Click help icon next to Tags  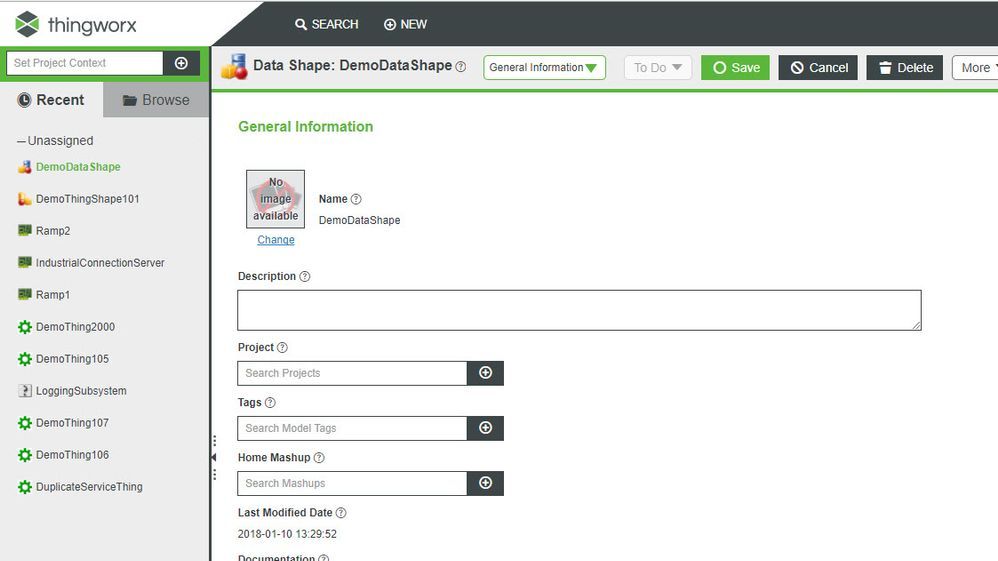click(270, 402)
